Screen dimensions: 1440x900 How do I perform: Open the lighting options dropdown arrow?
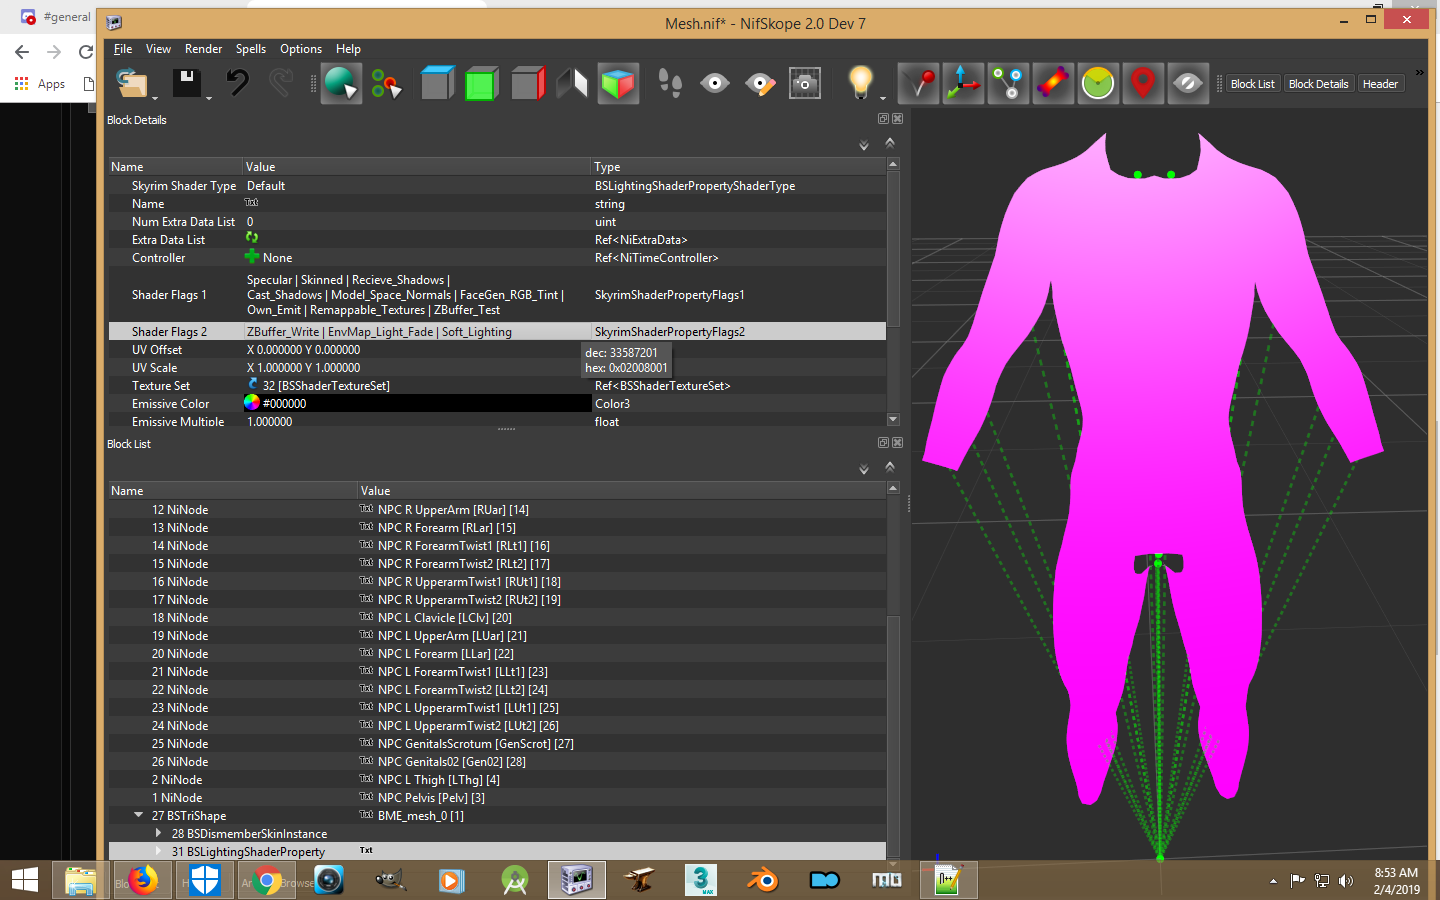pyautogui.click(x=883, y=97)
